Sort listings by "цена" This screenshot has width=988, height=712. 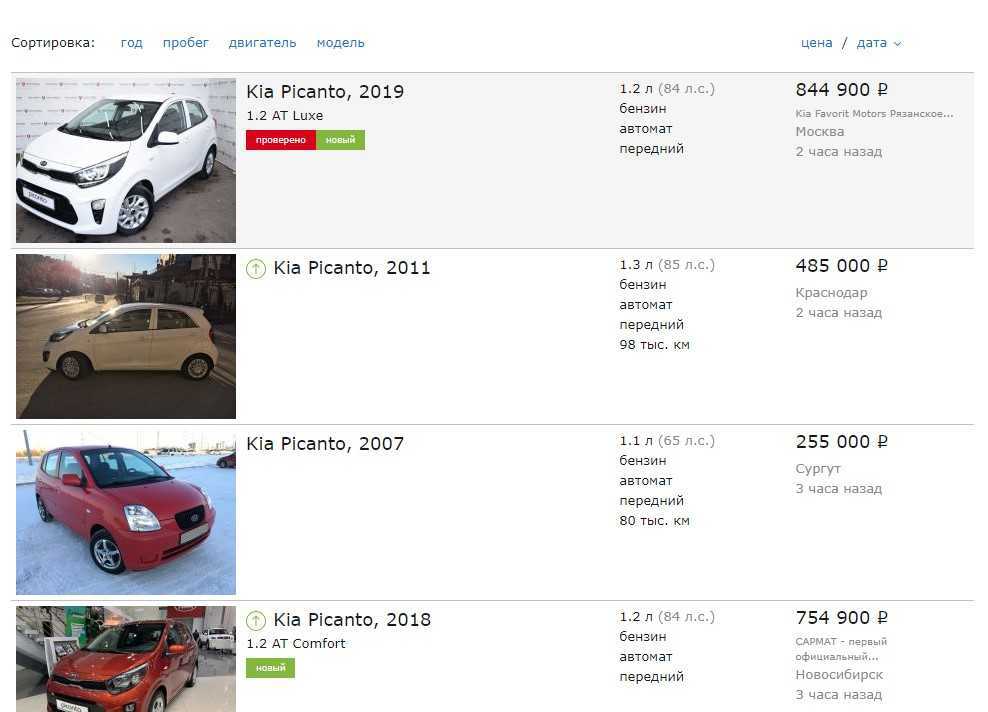pyautogui.click(x=816, y=43)
